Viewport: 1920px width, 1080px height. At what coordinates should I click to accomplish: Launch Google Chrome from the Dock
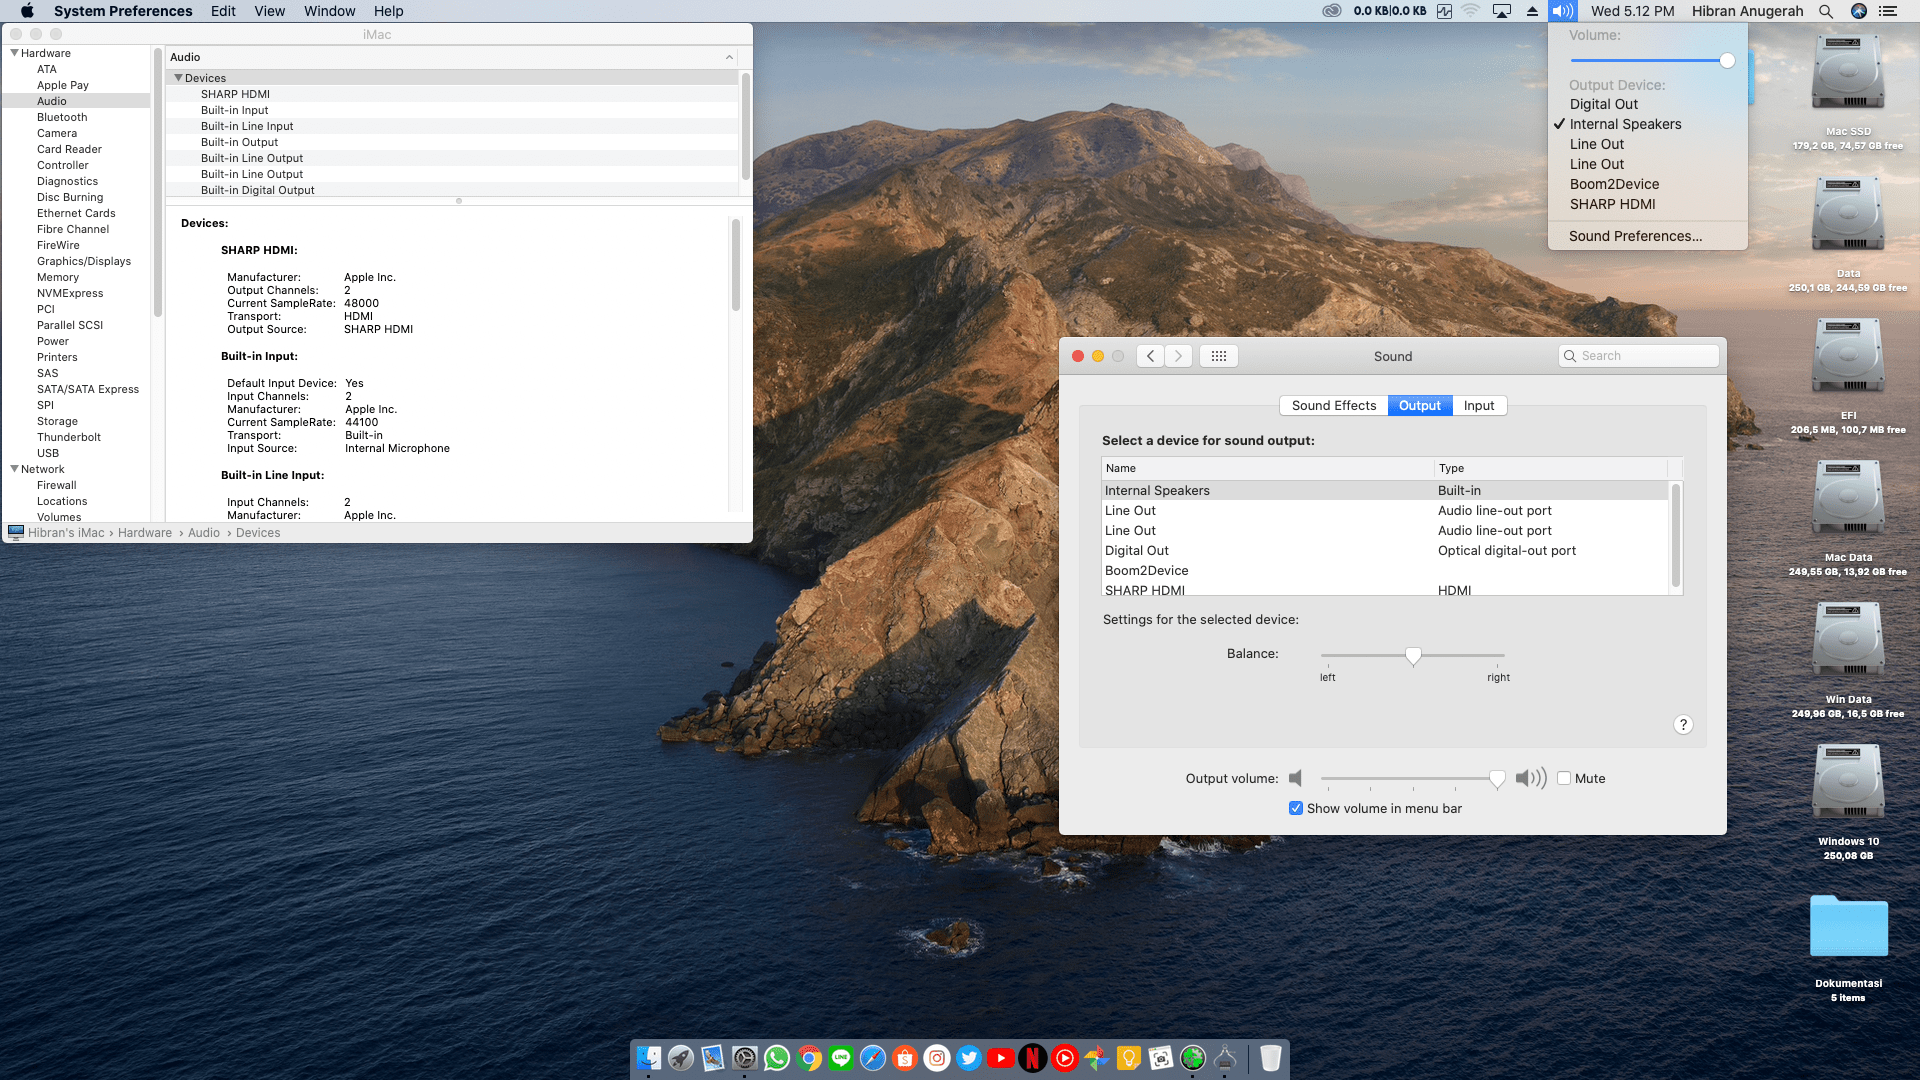pos(809,1058)
